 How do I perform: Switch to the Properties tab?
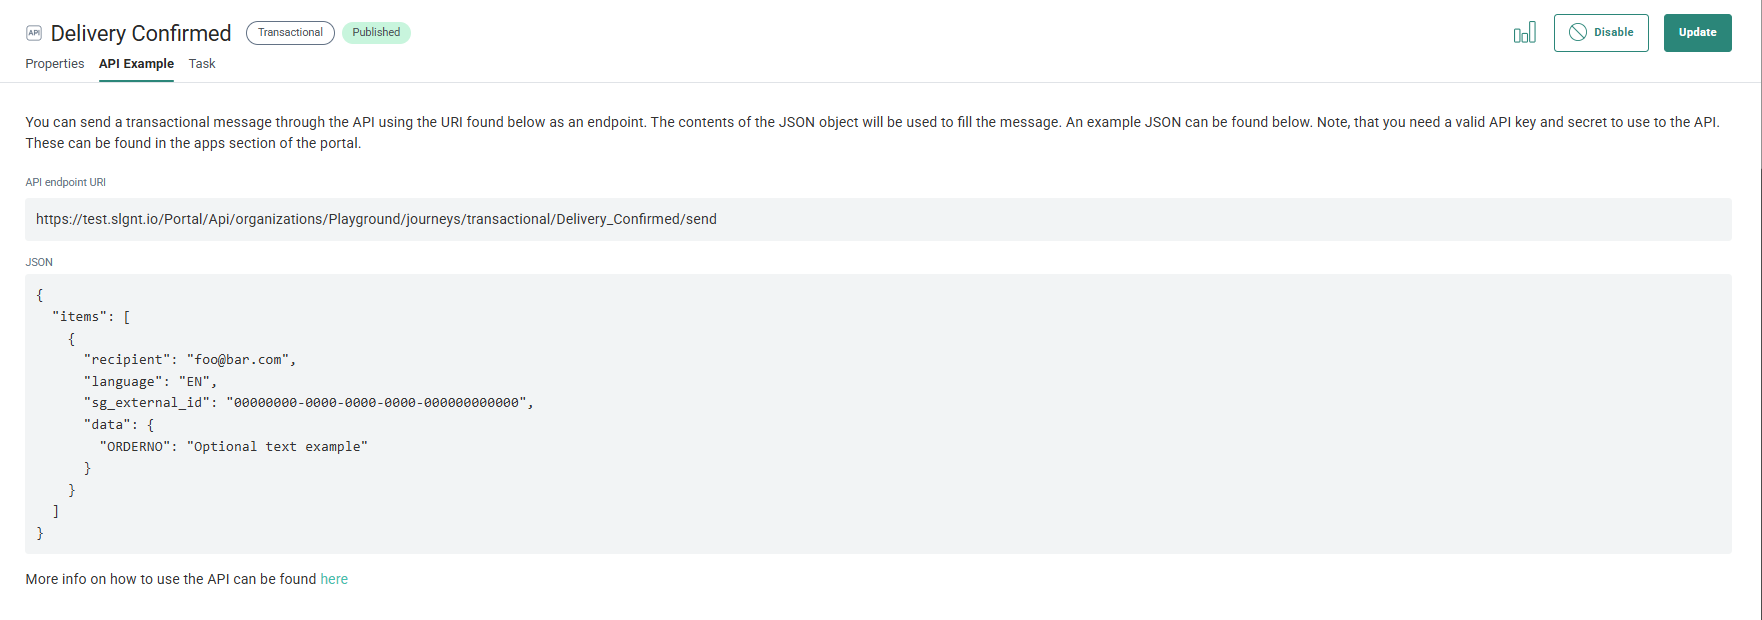tap(55, 64)
